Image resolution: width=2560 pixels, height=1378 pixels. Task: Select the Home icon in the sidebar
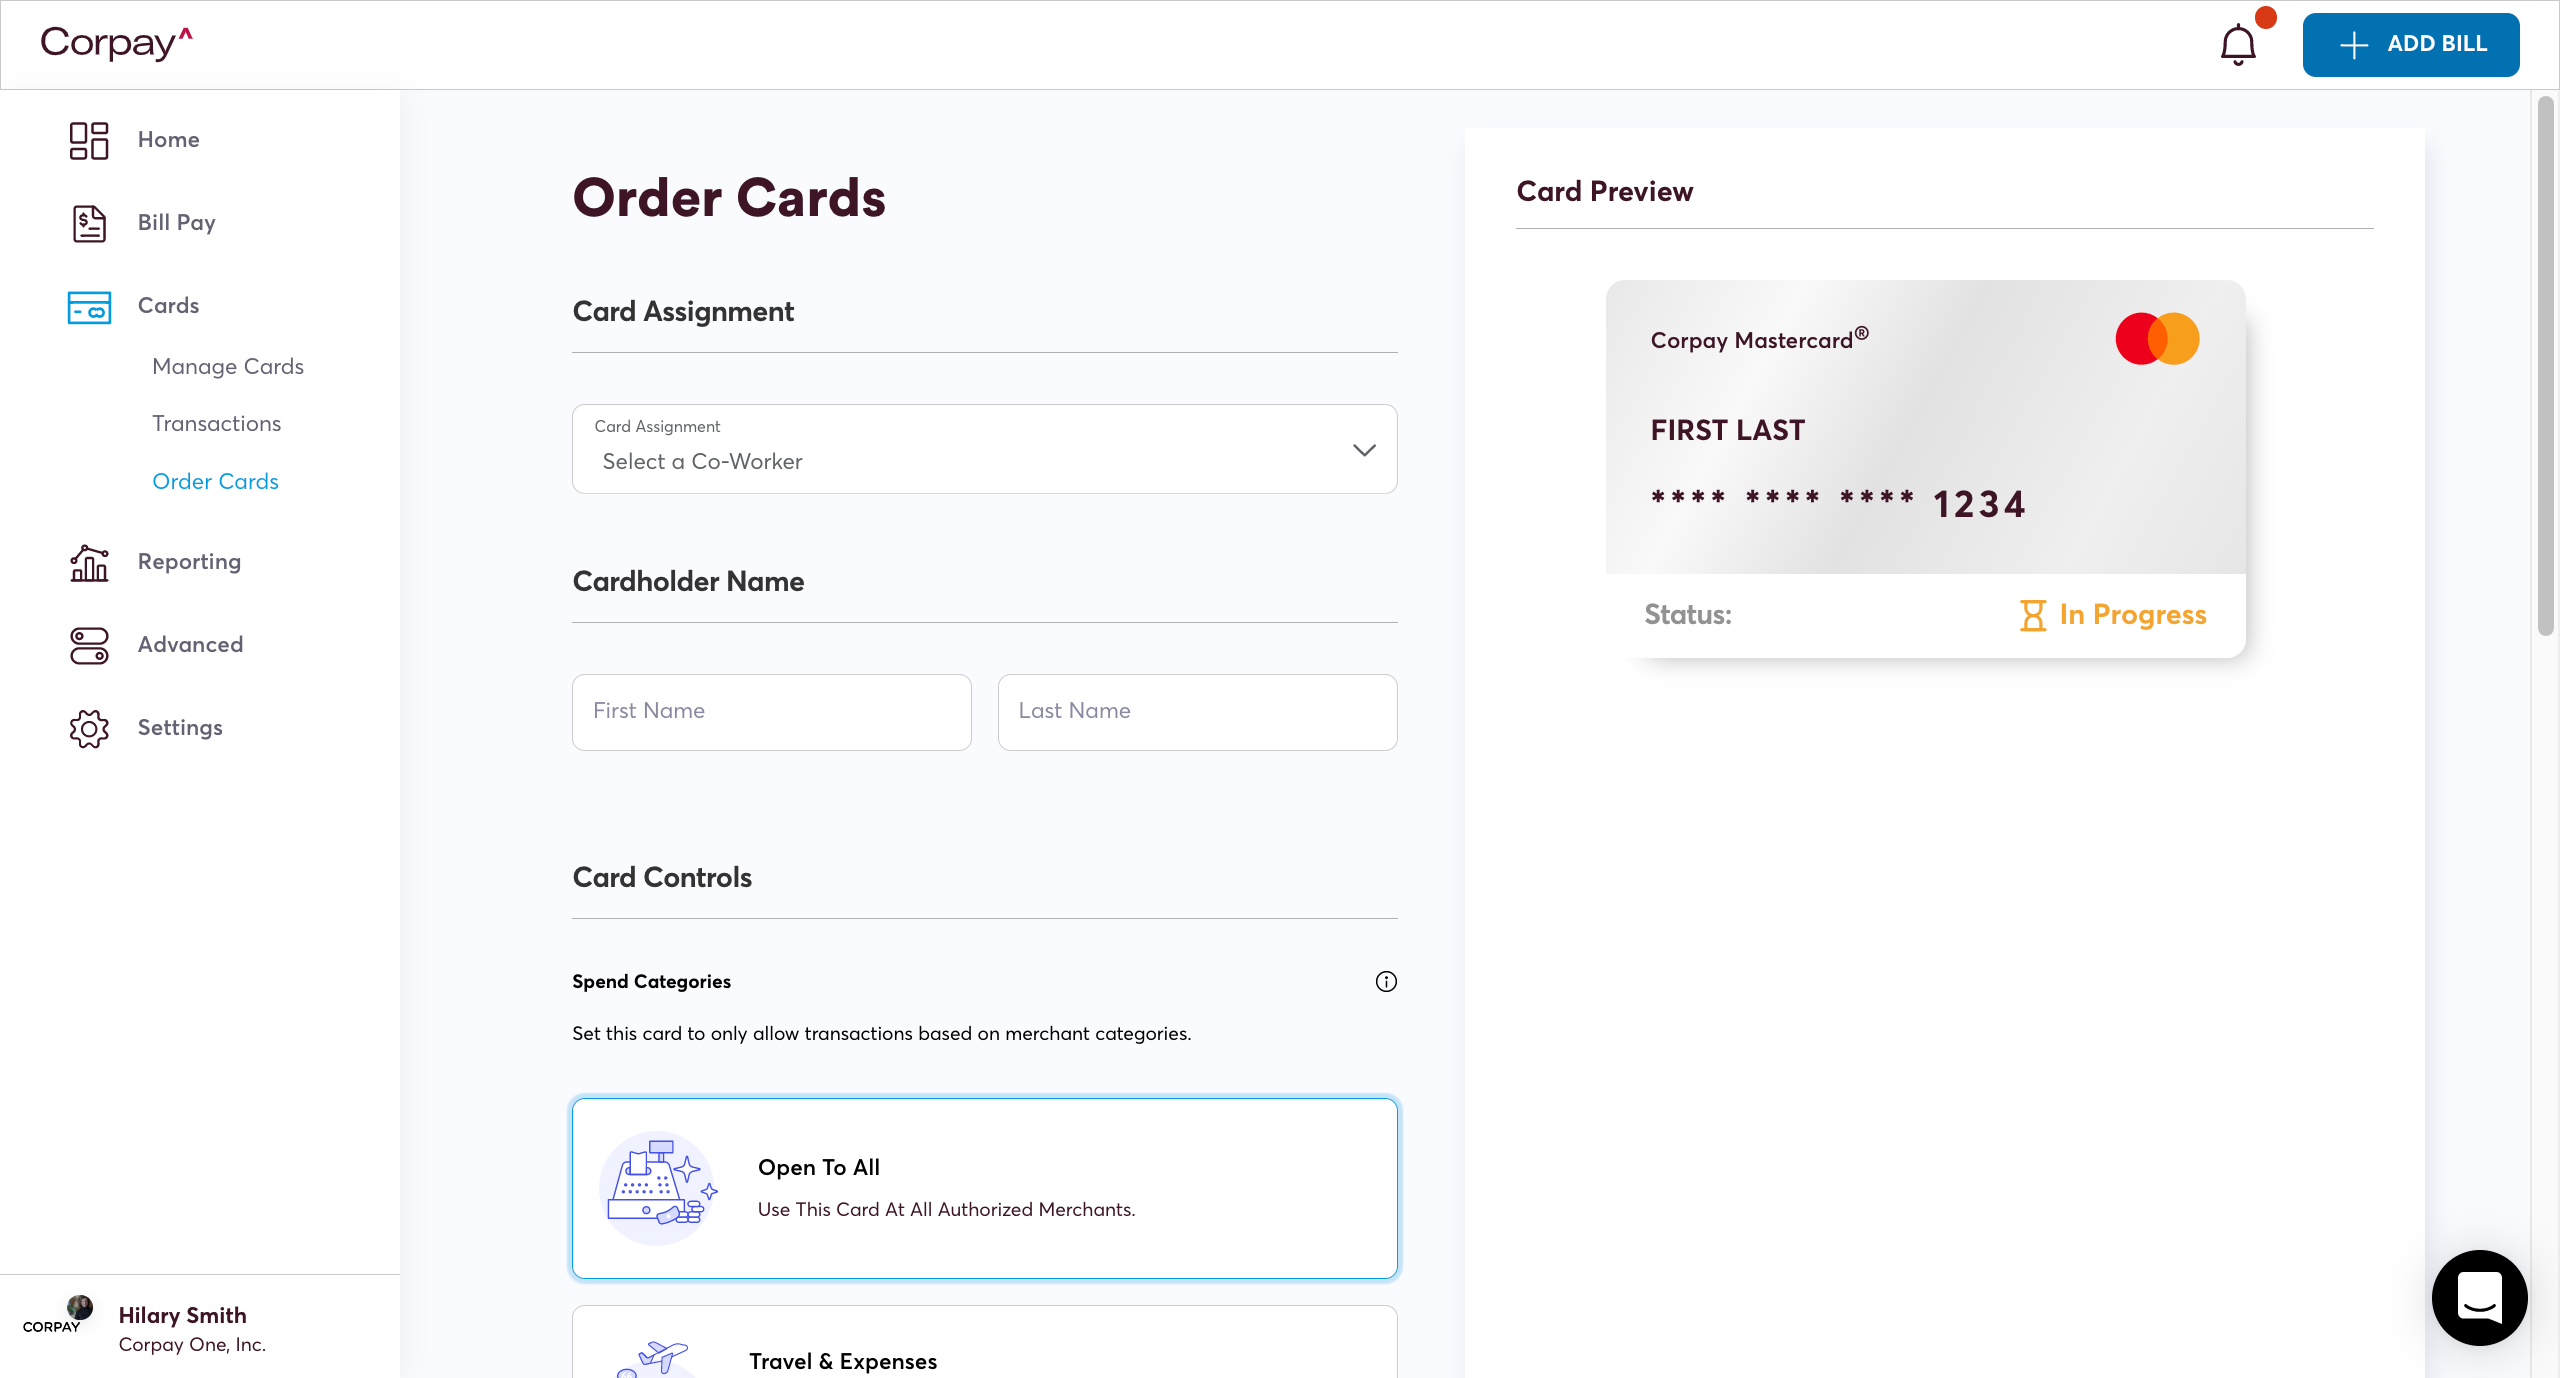[x=88, y=140]
